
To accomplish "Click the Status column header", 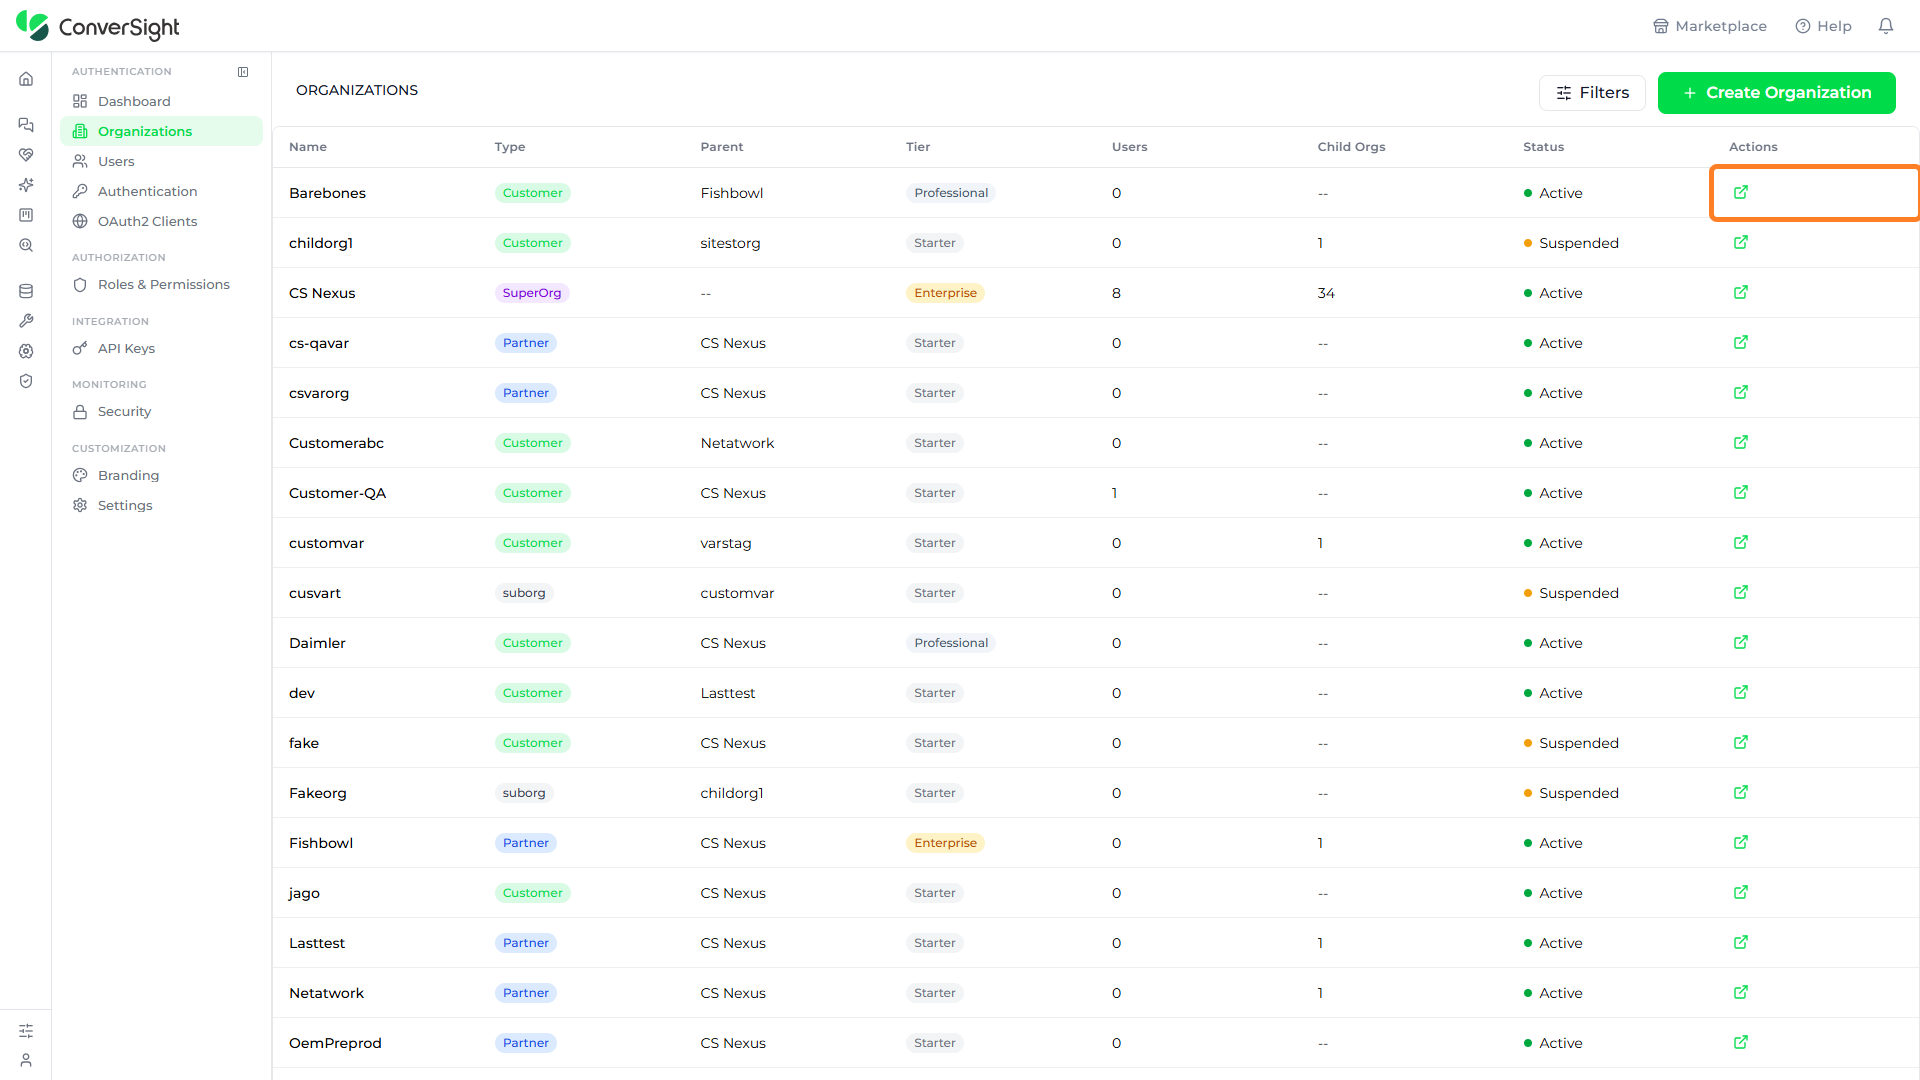I will pyautogui.click(x=1543, y=147).
